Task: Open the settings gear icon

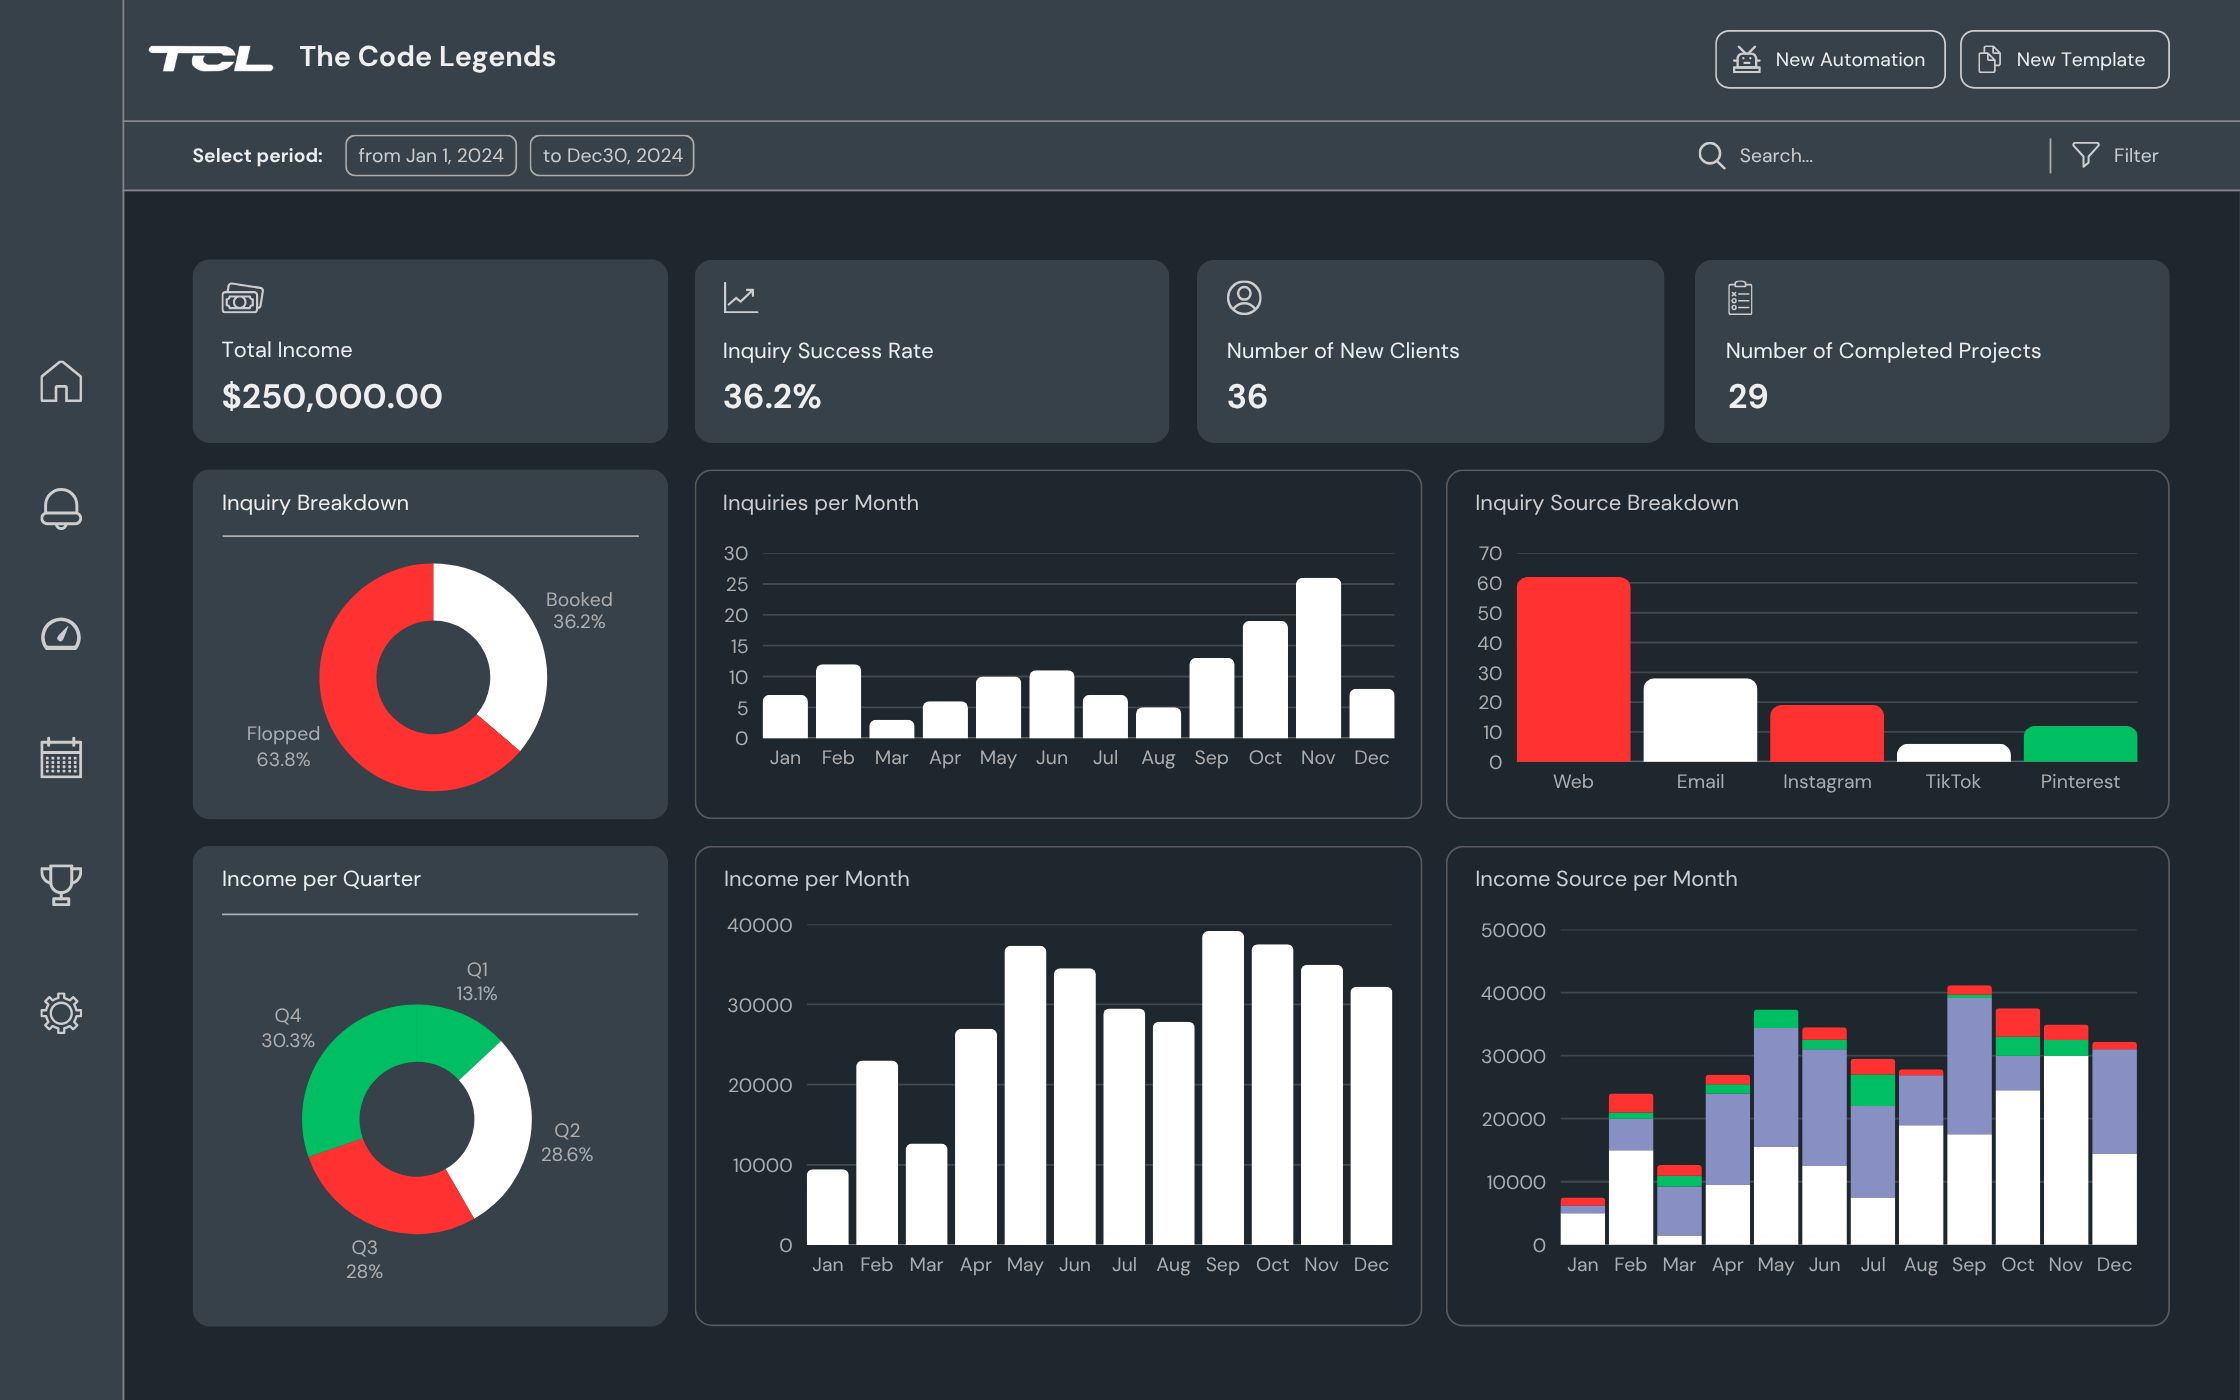Action: [x=61, y=1013]
